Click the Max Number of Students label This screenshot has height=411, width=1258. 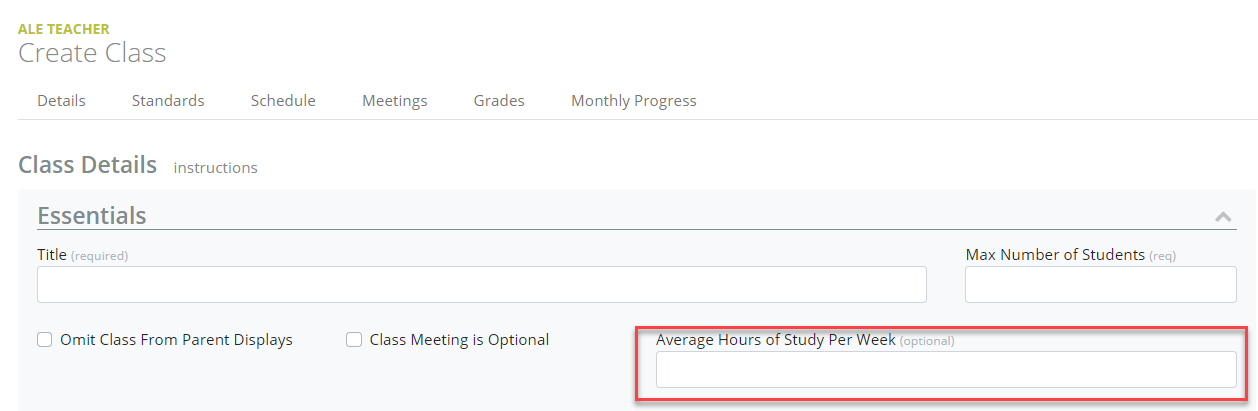pos(1055,255)
